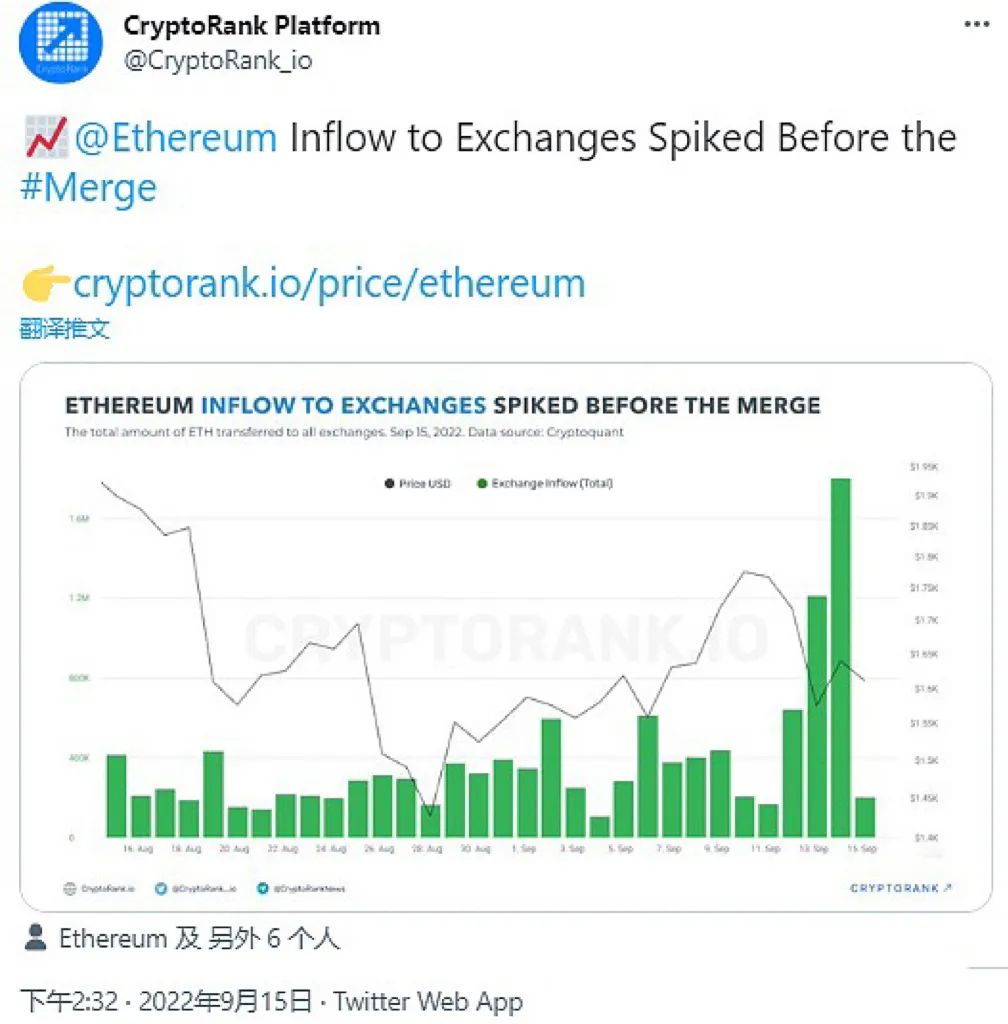Click the CryptoRank Platform profile avatar

[60, 42]
